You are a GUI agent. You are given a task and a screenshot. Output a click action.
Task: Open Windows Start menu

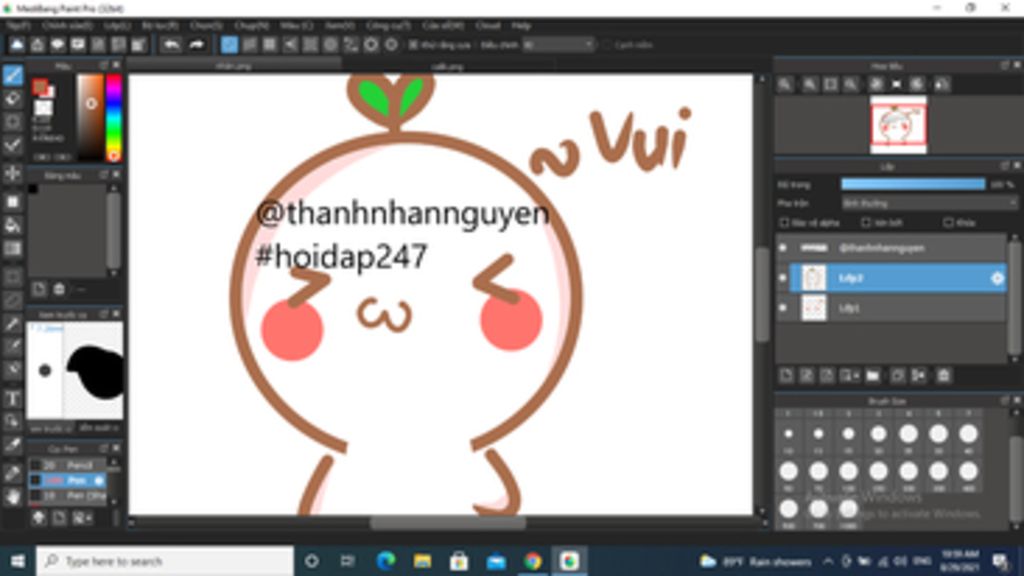(x=18, y=561)
